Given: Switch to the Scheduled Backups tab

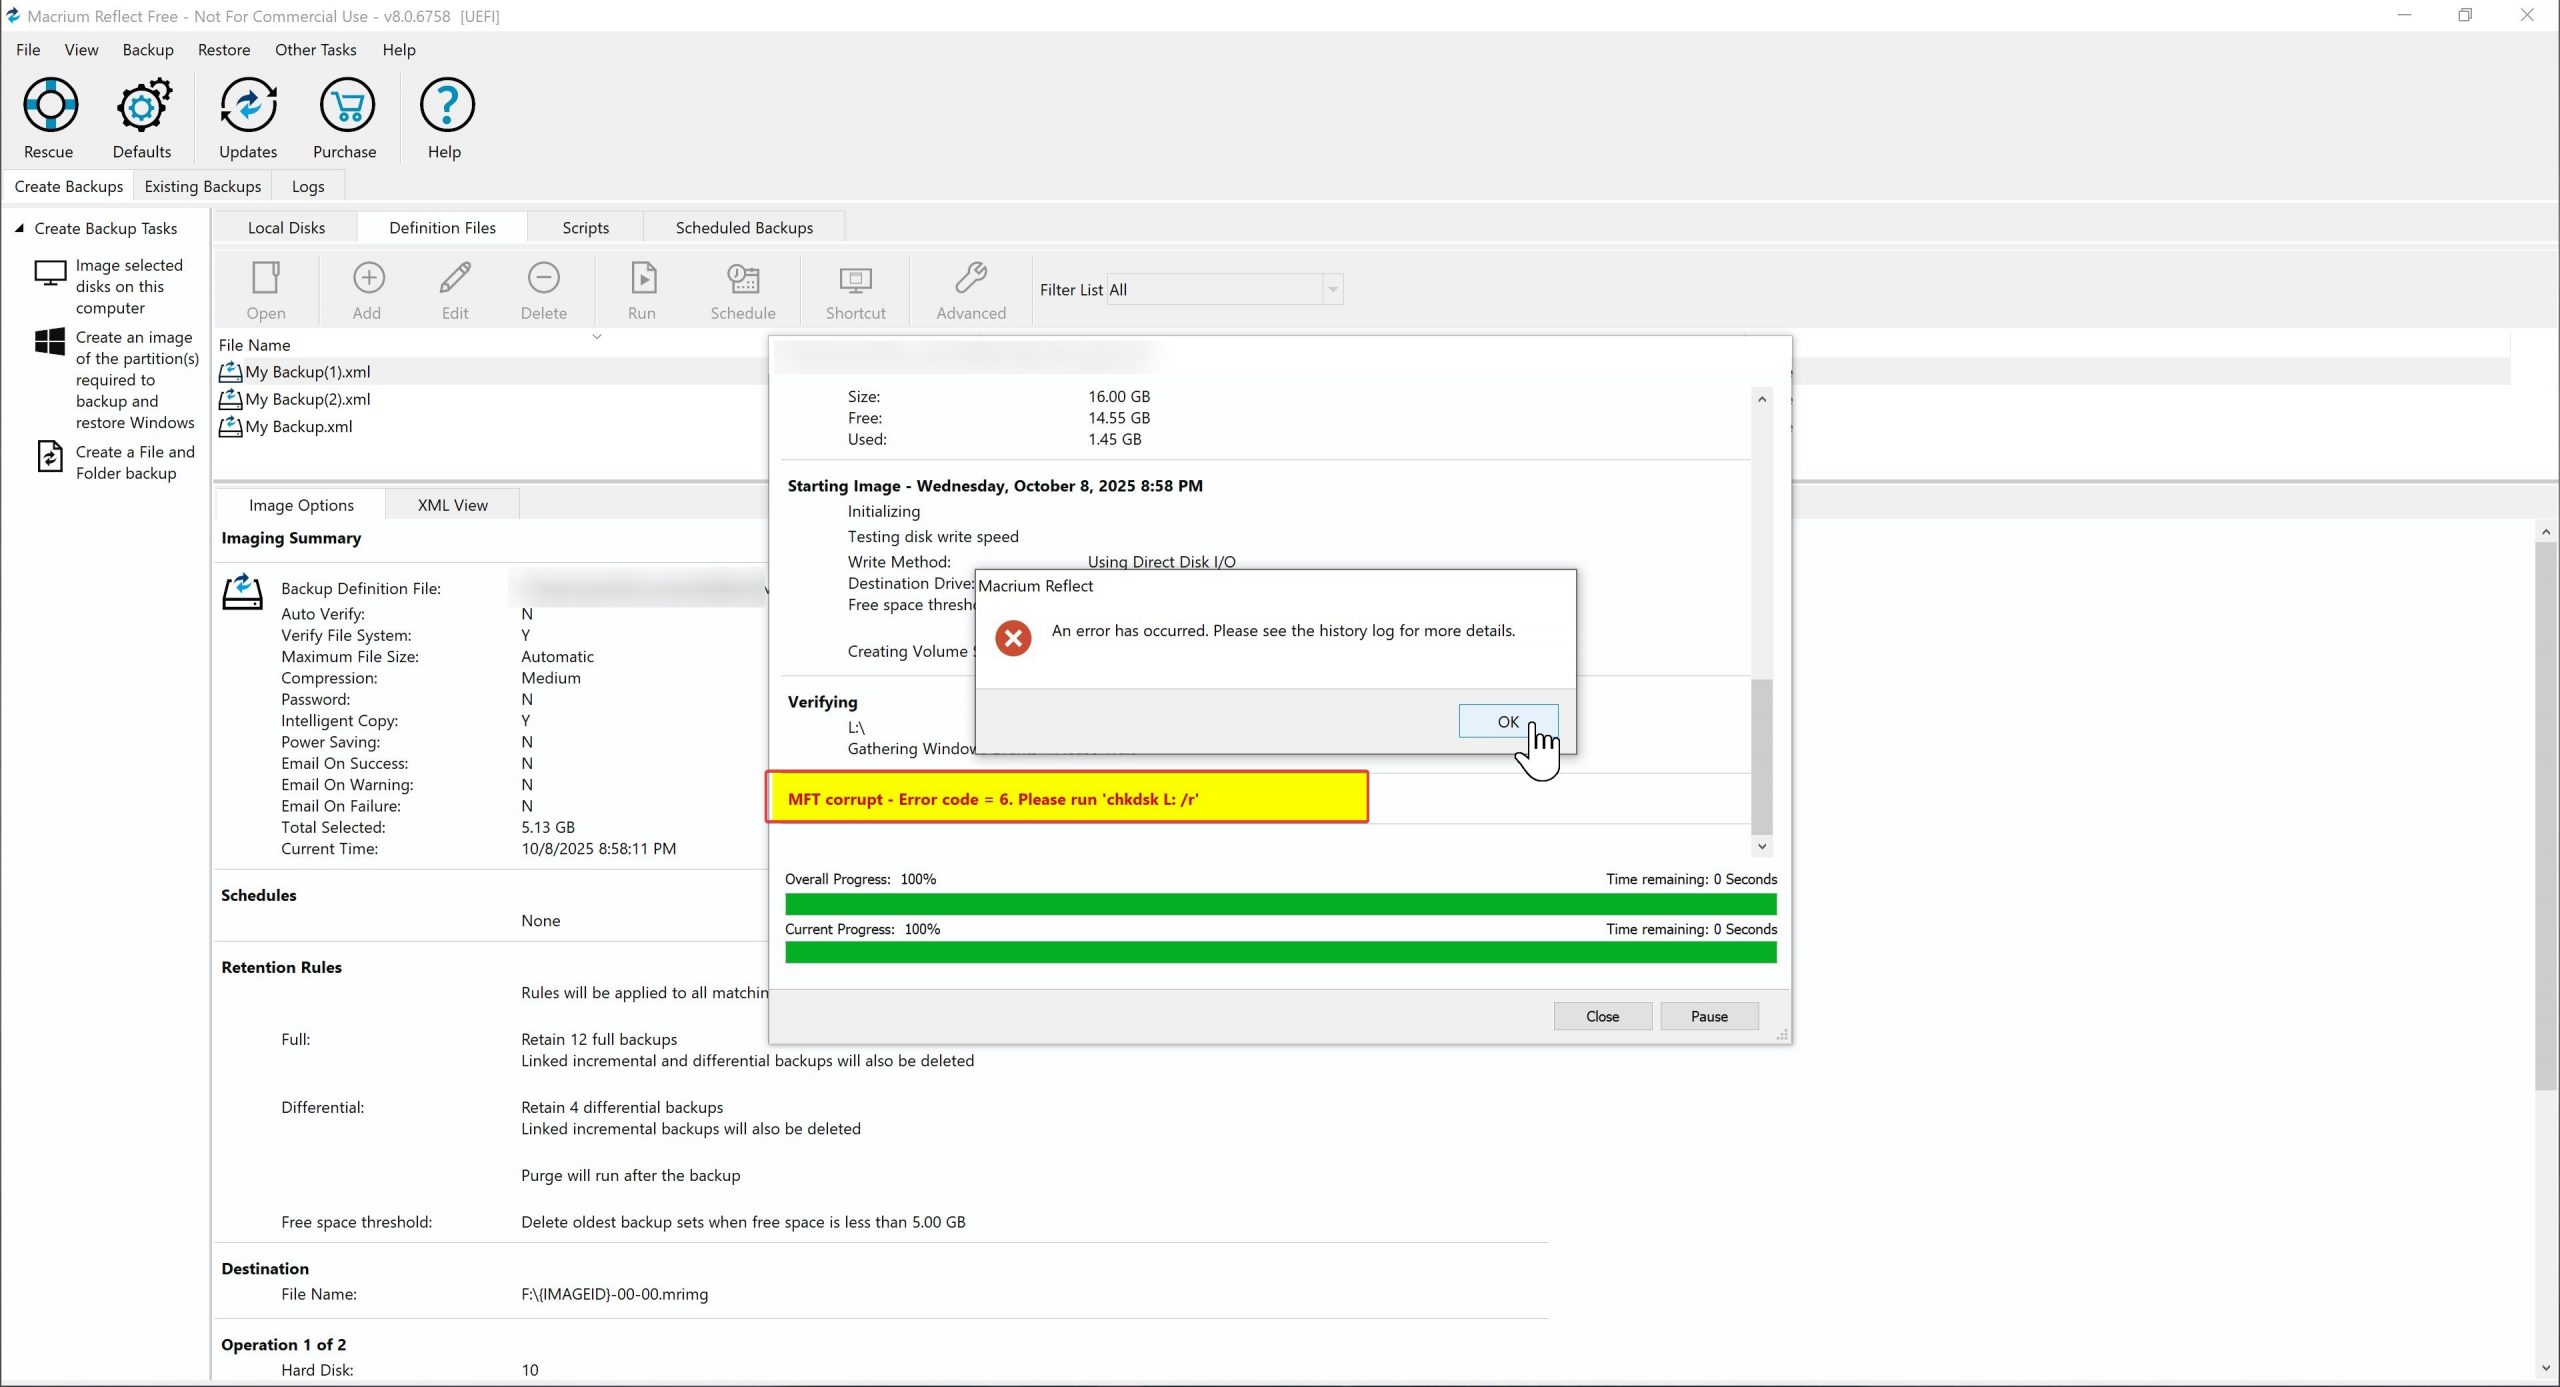Looking at the screenshot, I should [744, 228].
